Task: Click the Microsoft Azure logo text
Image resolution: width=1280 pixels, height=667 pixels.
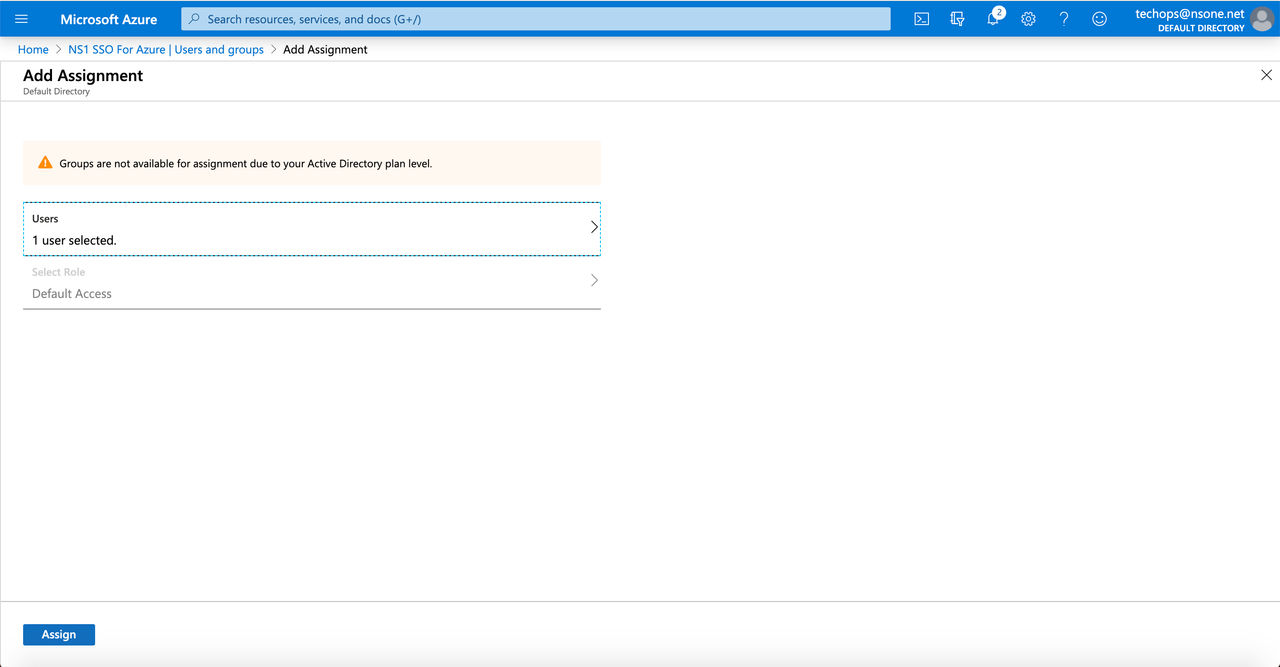Action: coord(109,19)
